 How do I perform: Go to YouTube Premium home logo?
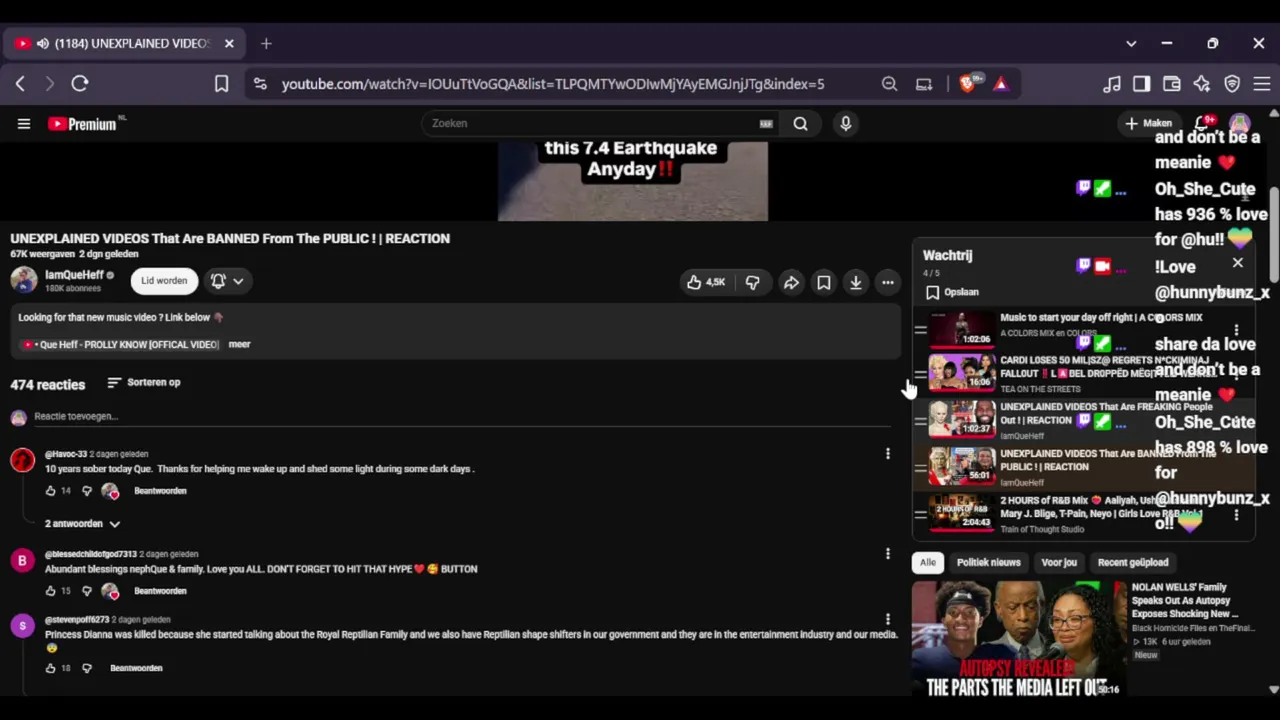84,124
